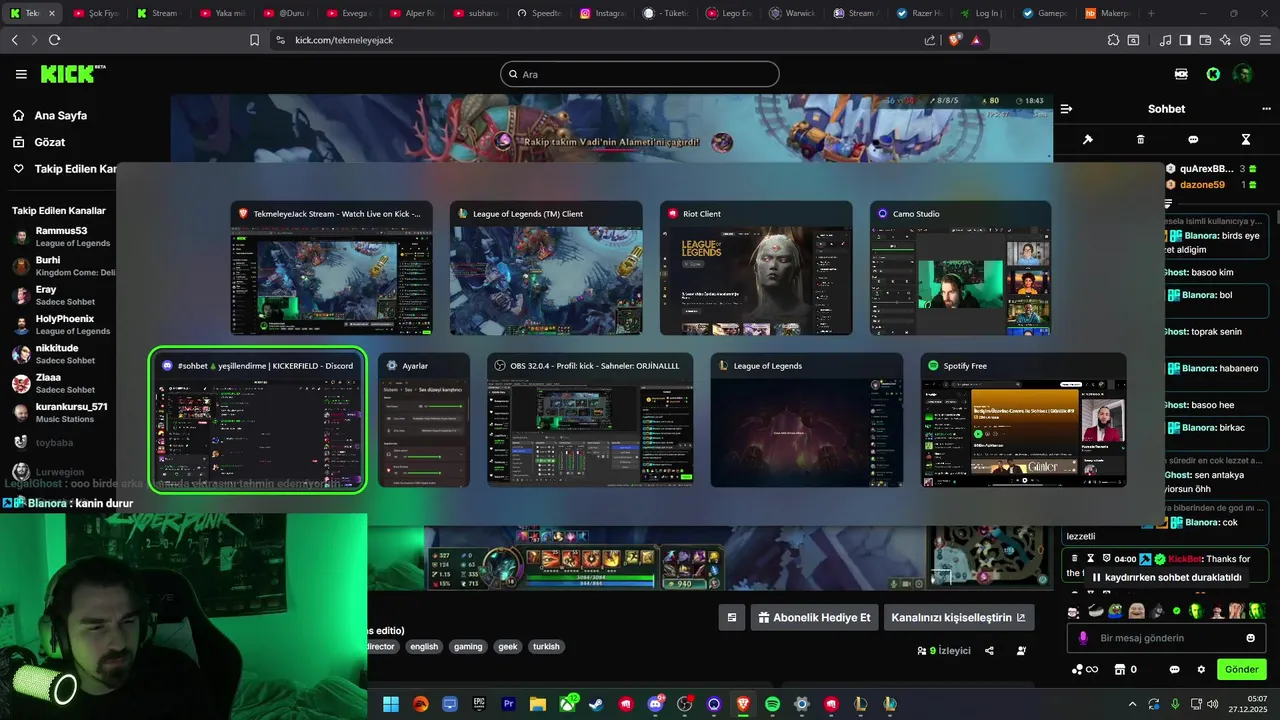The height and width of the screenshot is (720, 1280).
Task: Open the chat settings gear icon
Action: (1201, 669)
